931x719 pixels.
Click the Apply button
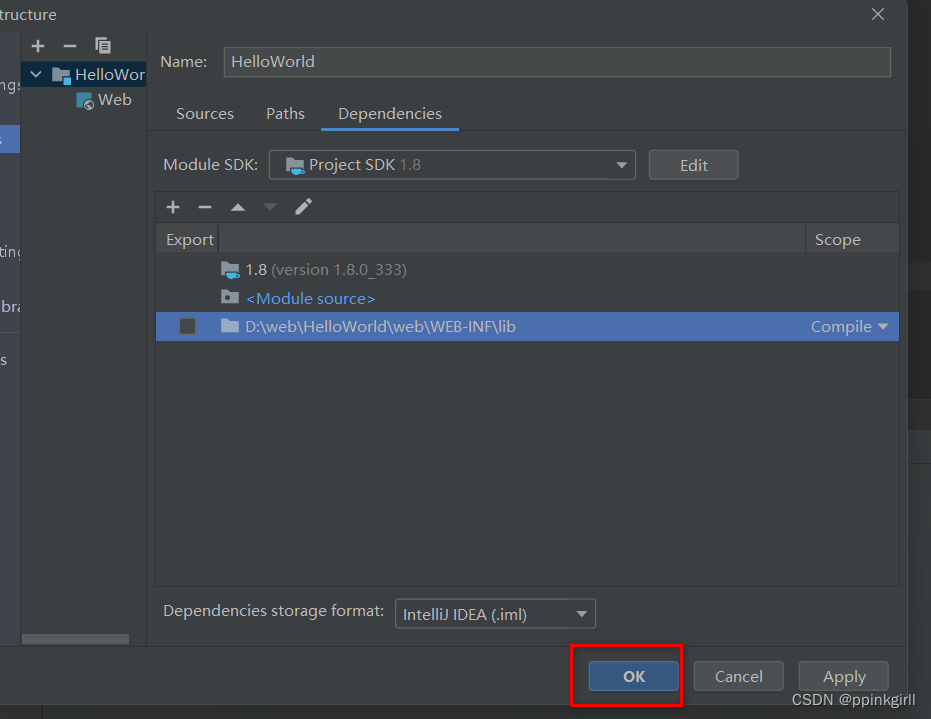(844, 676)
